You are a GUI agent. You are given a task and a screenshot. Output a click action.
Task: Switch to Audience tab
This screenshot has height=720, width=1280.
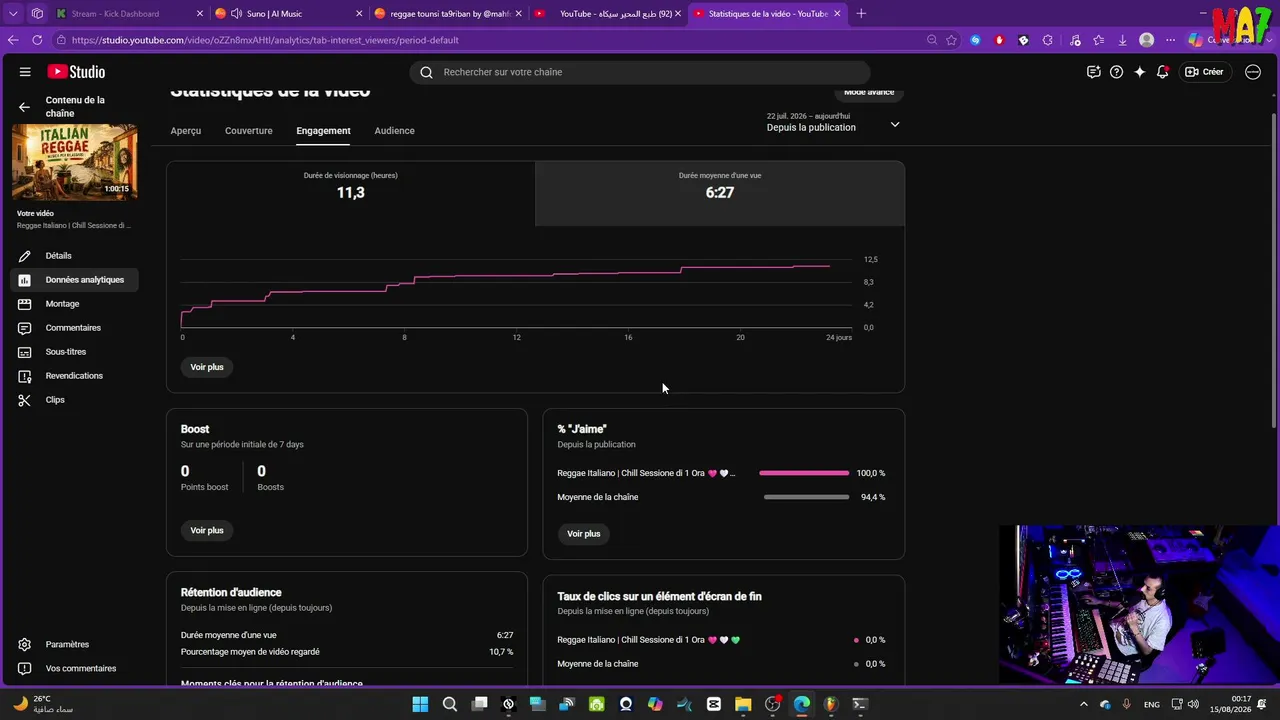[x=394, y=131]
